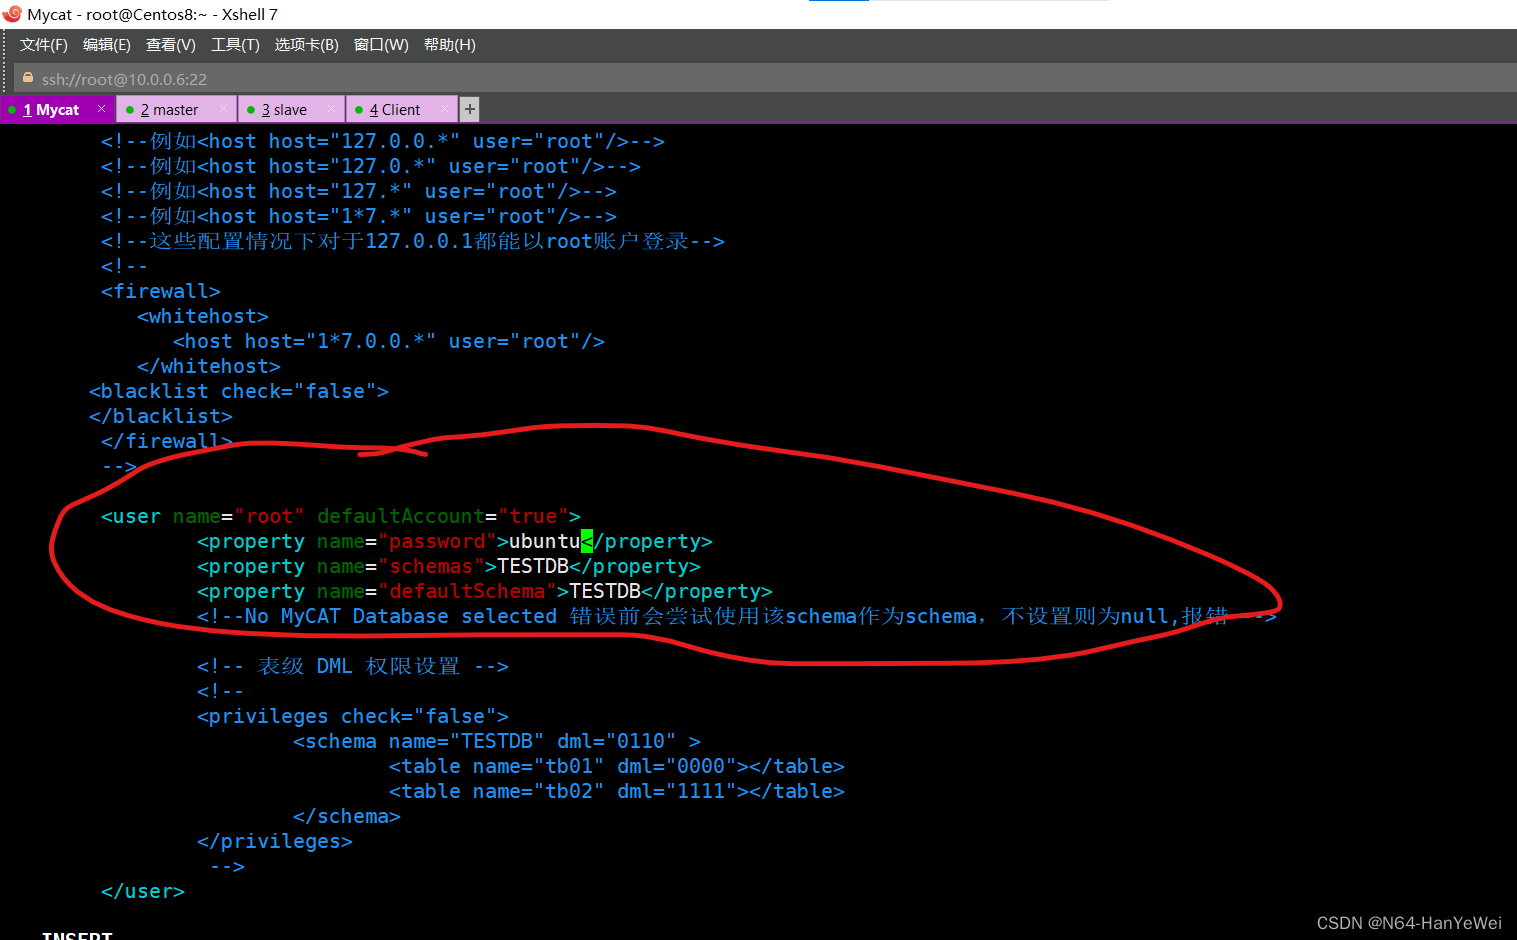
Task: Close the Client session tab
Action: pyautogui.click(x=444, y=109)
